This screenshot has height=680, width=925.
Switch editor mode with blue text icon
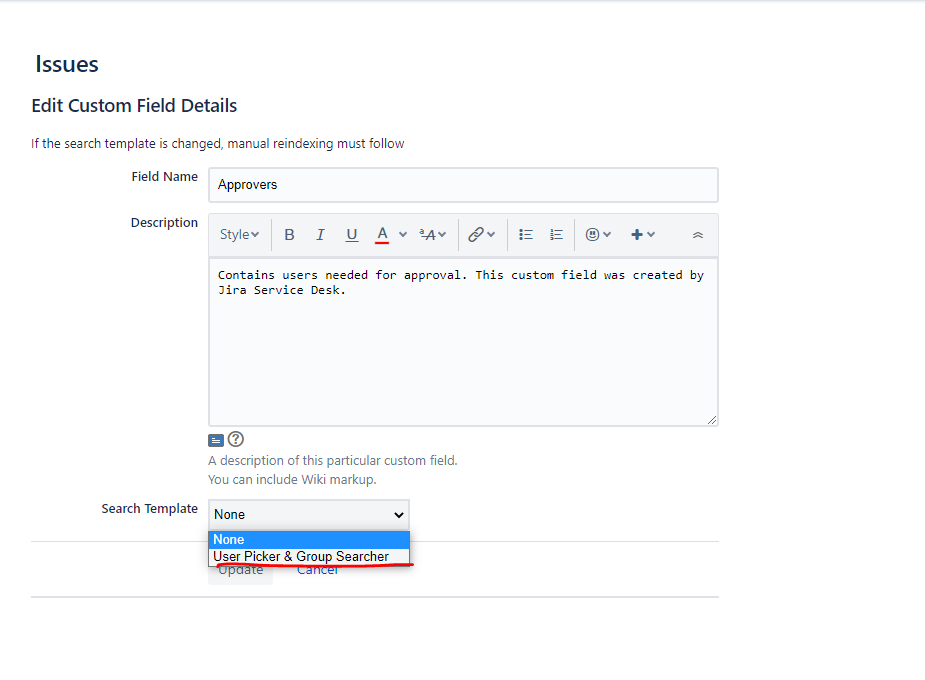[216, 441]
